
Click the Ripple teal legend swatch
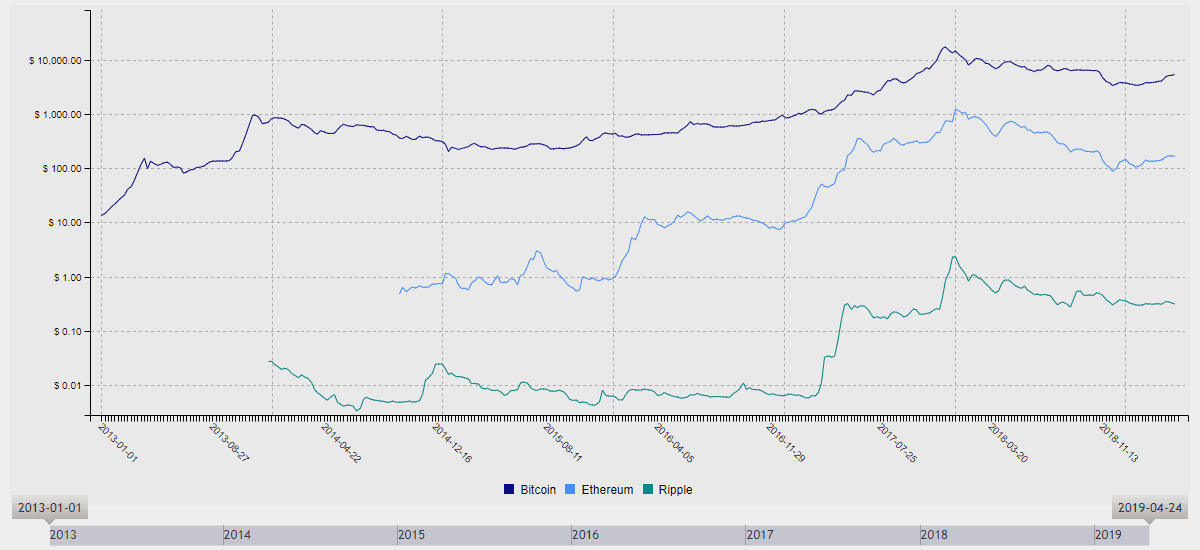click(x=647, y=490)
